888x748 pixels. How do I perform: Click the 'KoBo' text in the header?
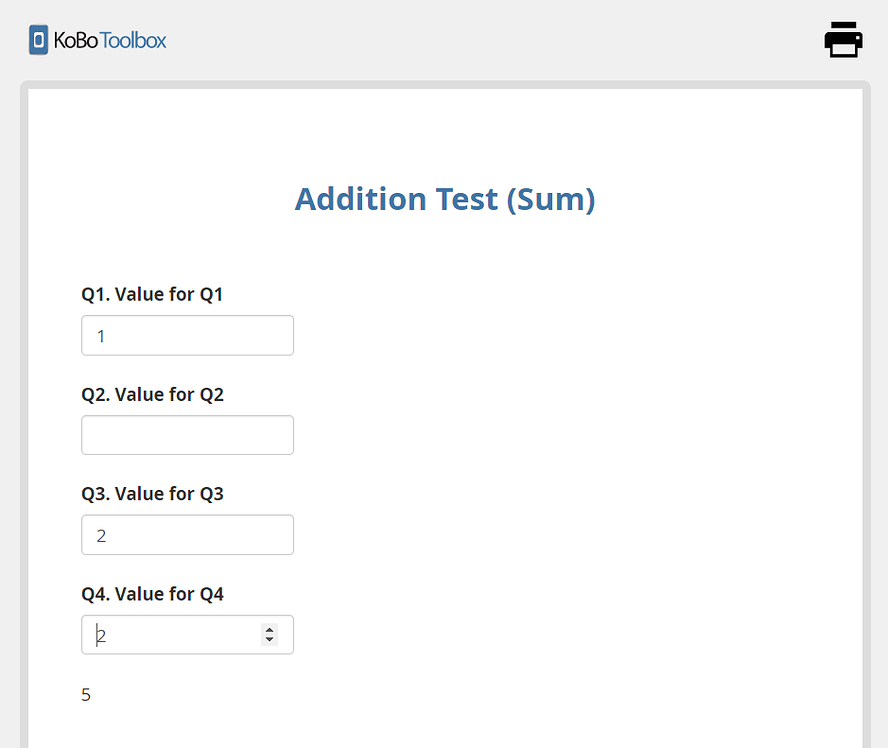pyautogui.click(x=79, y=40)
